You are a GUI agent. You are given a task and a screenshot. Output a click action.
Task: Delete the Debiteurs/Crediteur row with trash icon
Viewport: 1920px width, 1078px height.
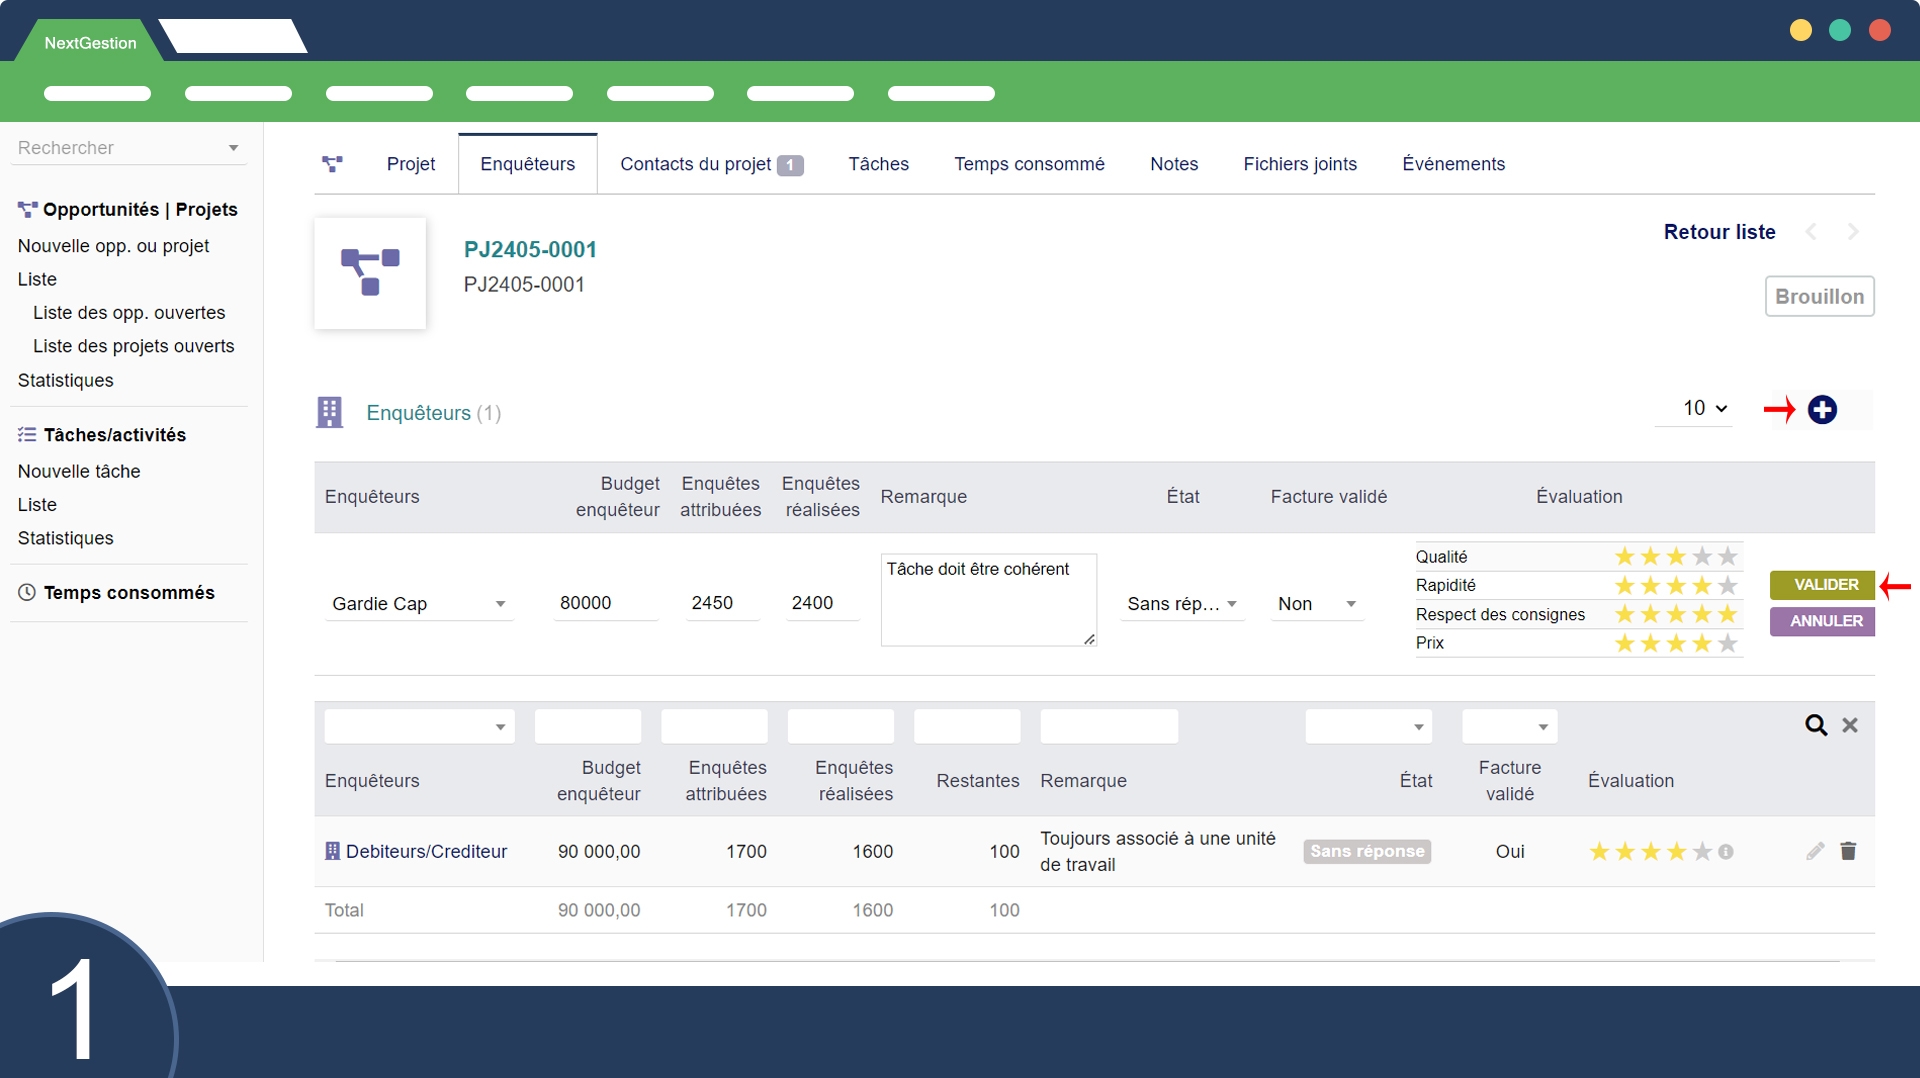(1848, 851)
